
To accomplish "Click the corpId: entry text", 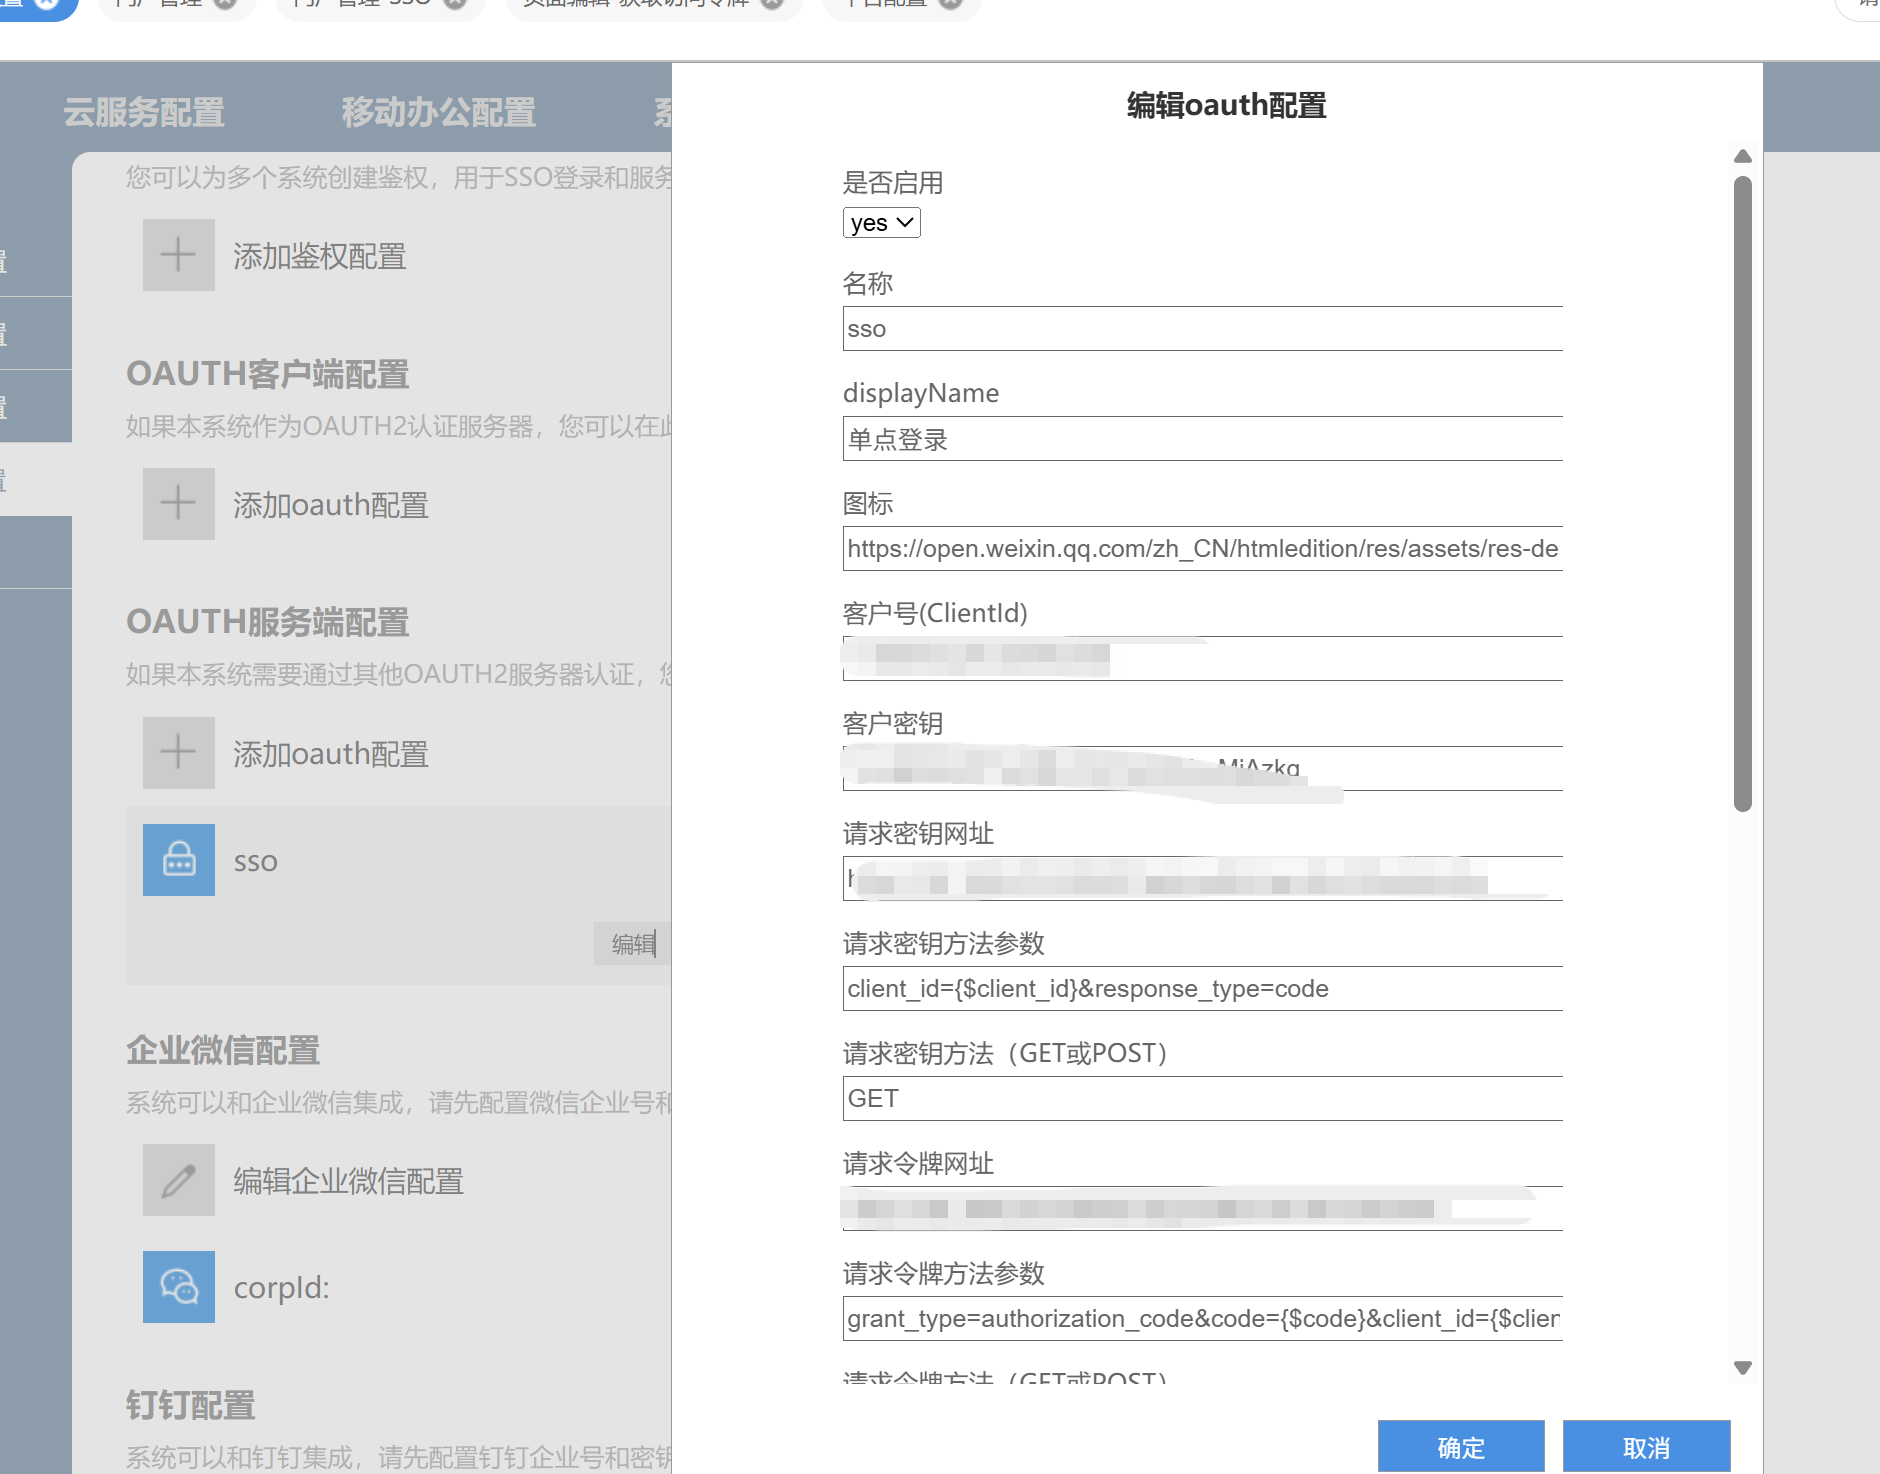I will pyautogui.click(x=282, y=1288).
